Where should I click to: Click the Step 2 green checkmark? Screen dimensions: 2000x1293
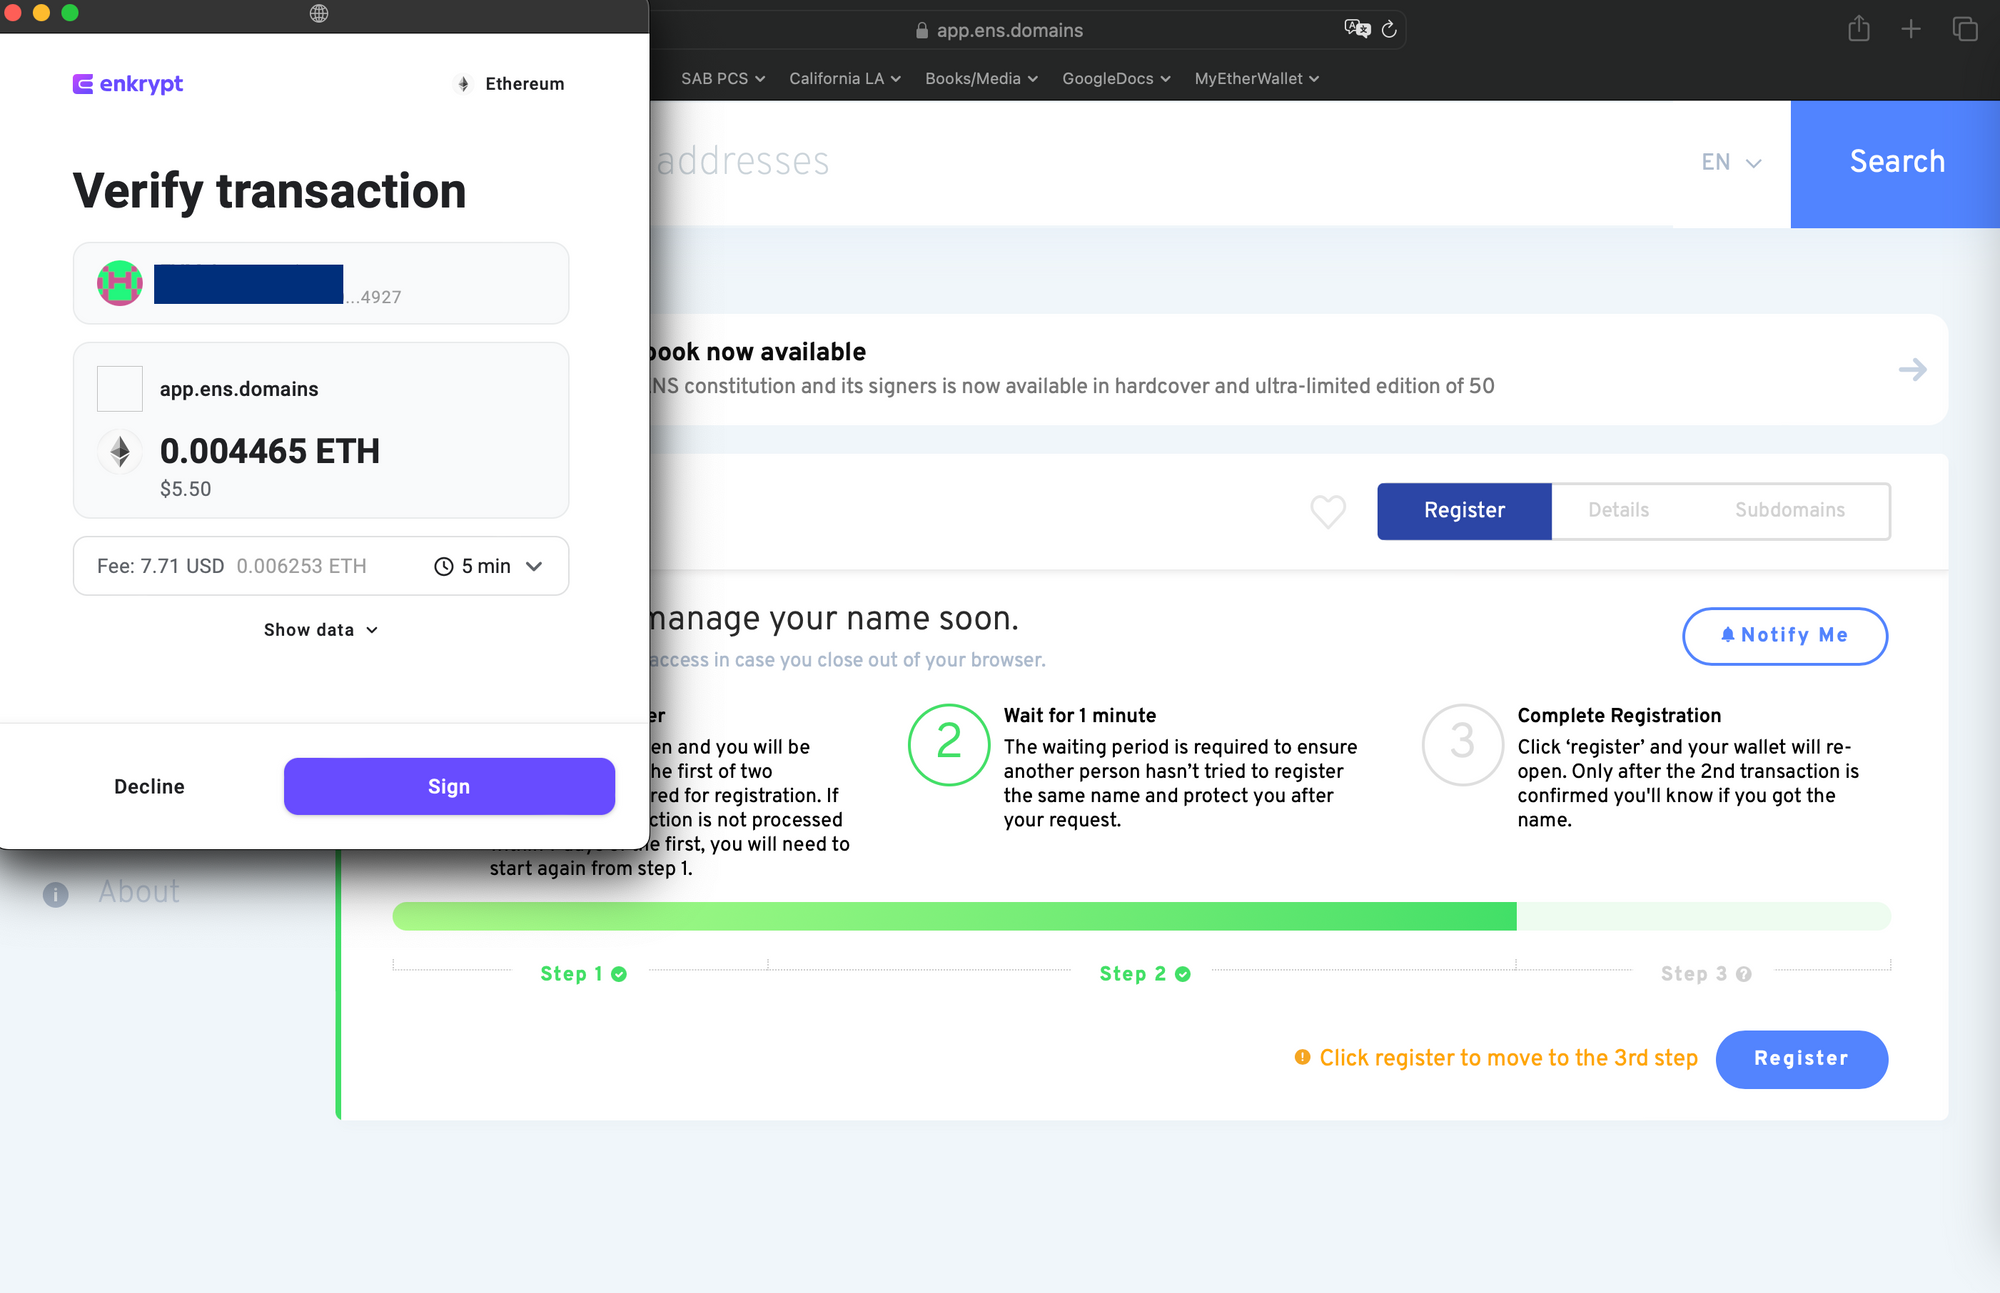click(x=1183, y=974)
